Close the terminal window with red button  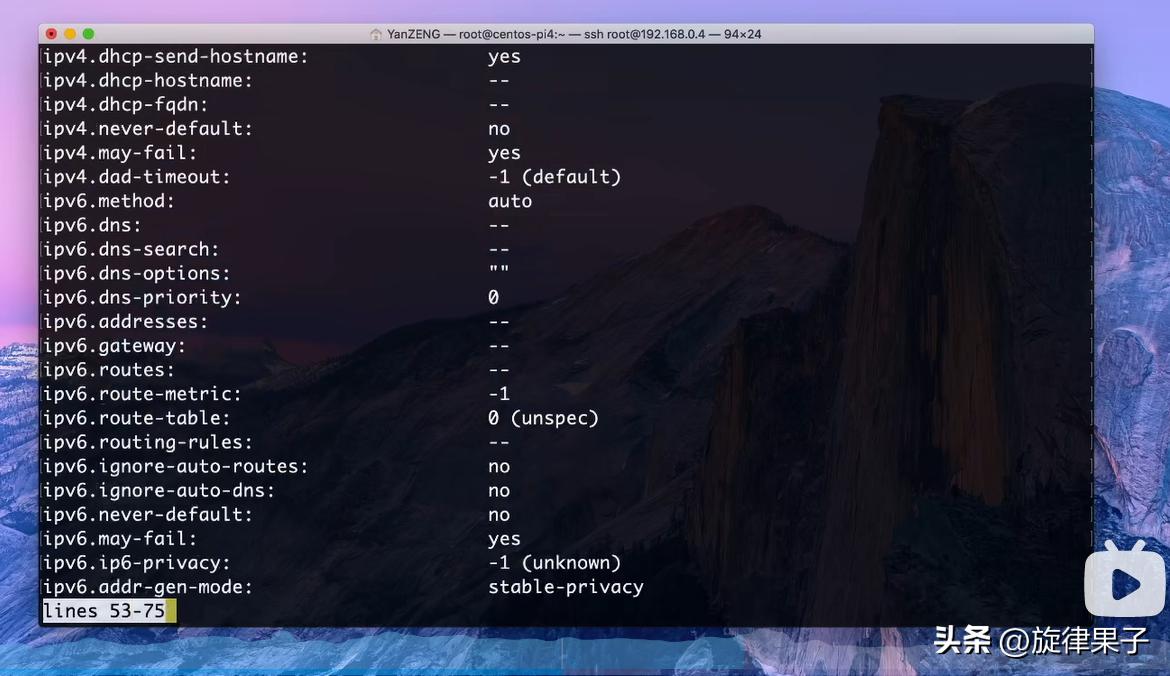point(52,34)
